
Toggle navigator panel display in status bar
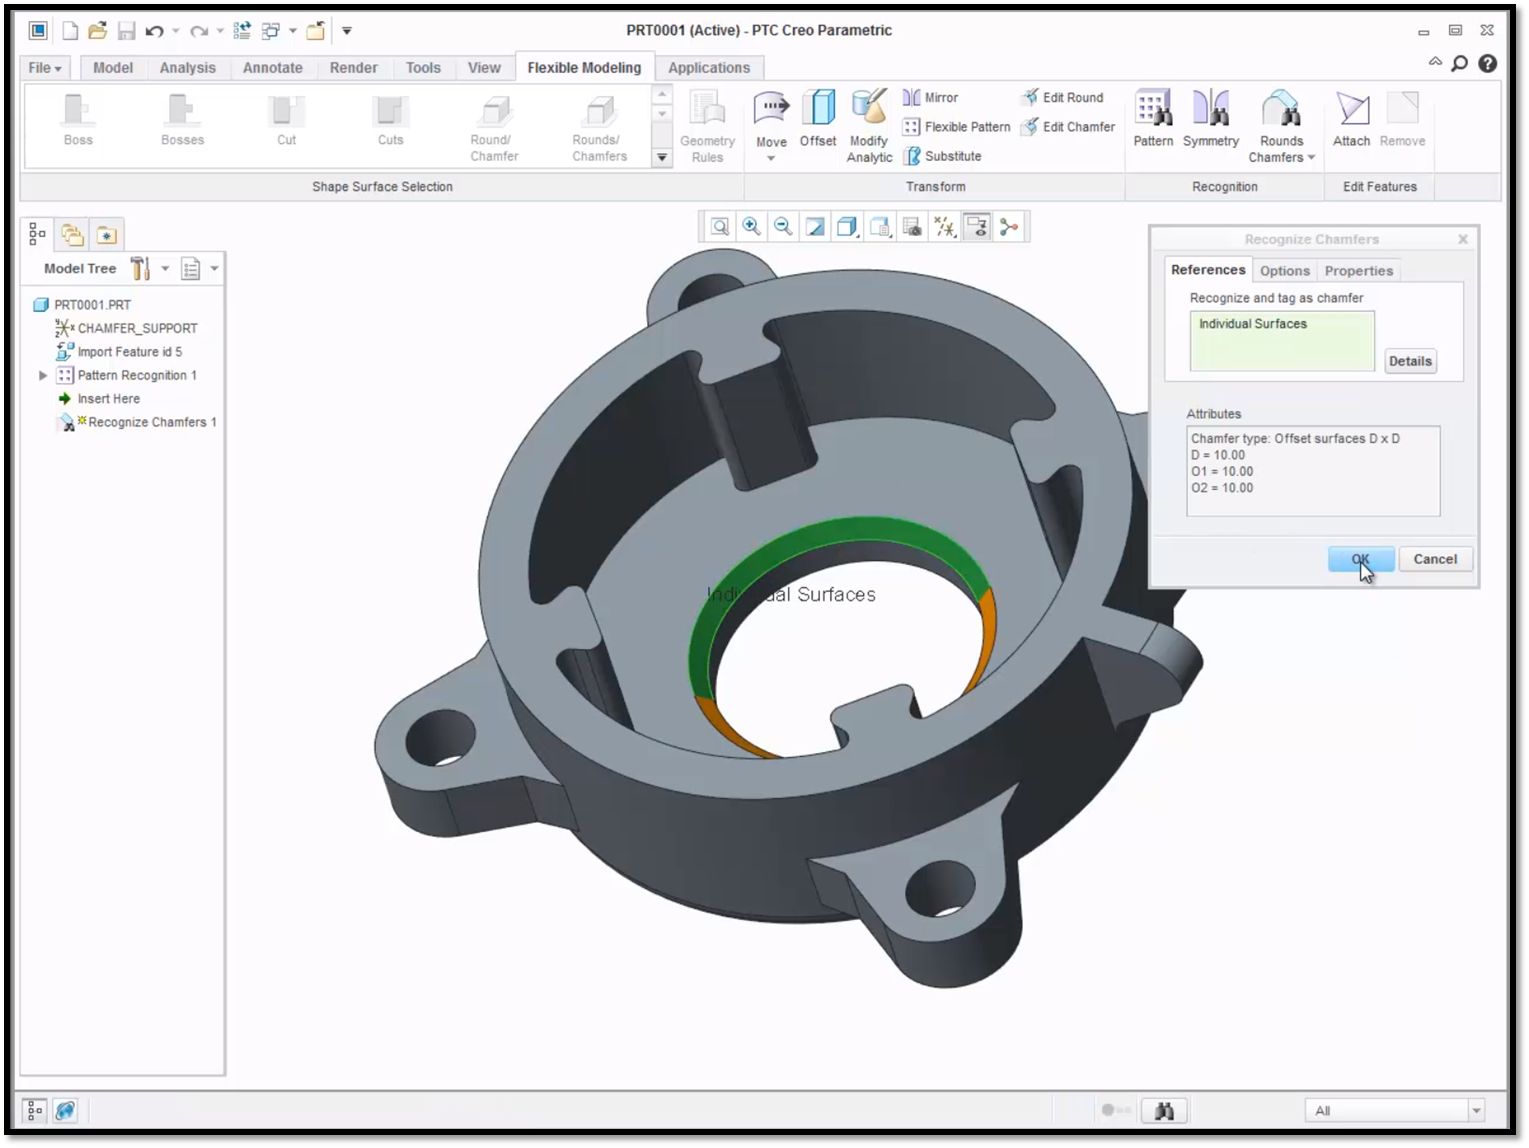pyautogui.click(x=35, y=1110)
